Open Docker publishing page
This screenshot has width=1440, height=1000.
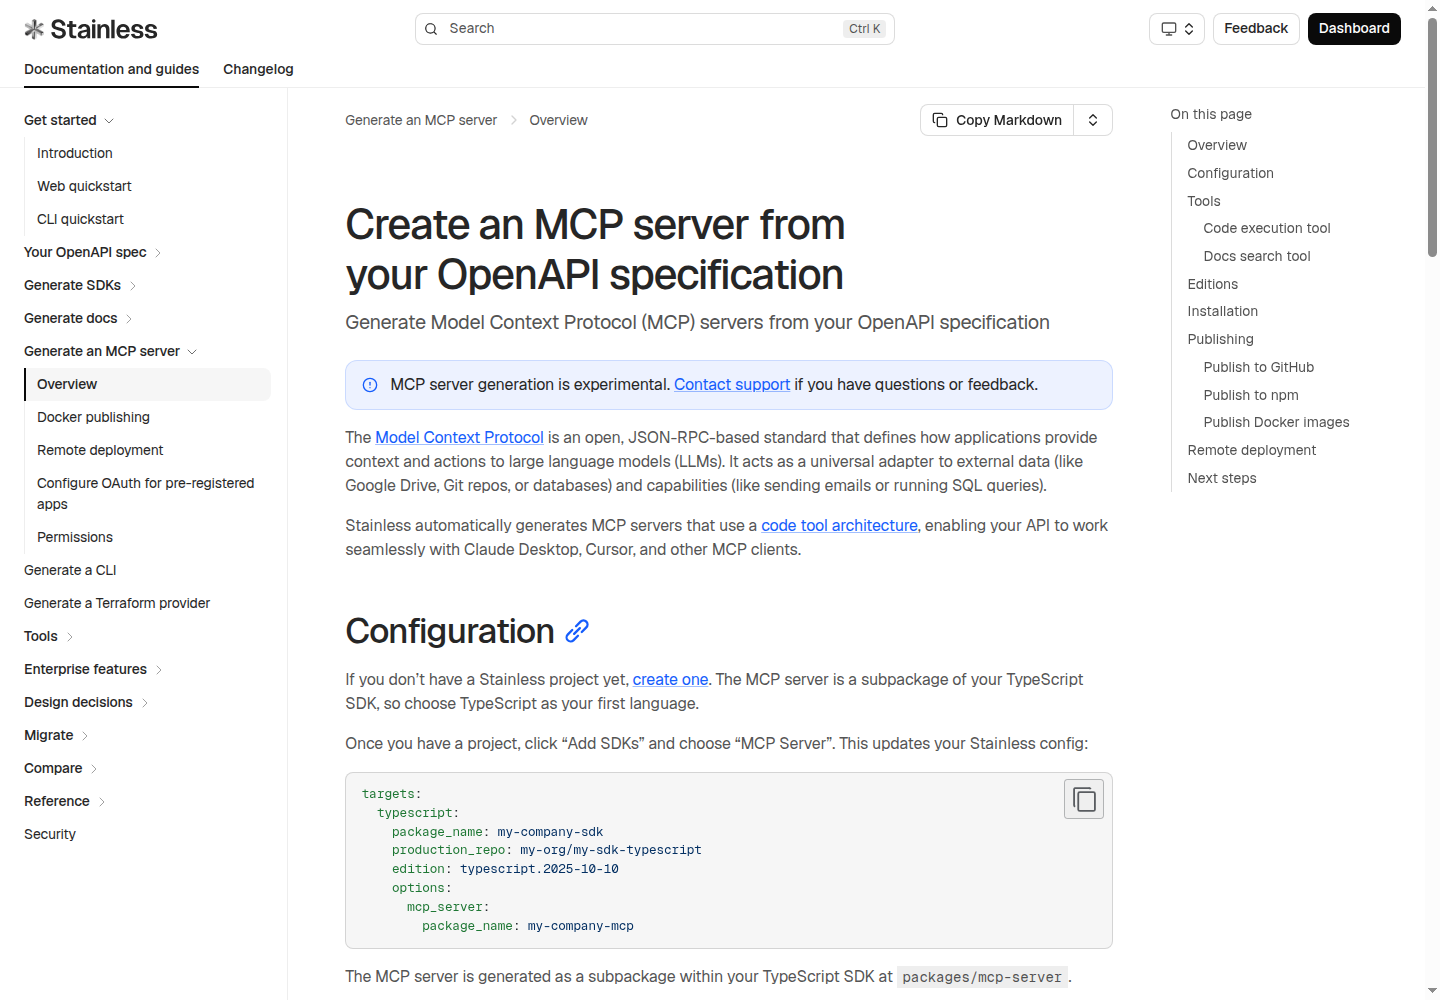pos(93,417)
